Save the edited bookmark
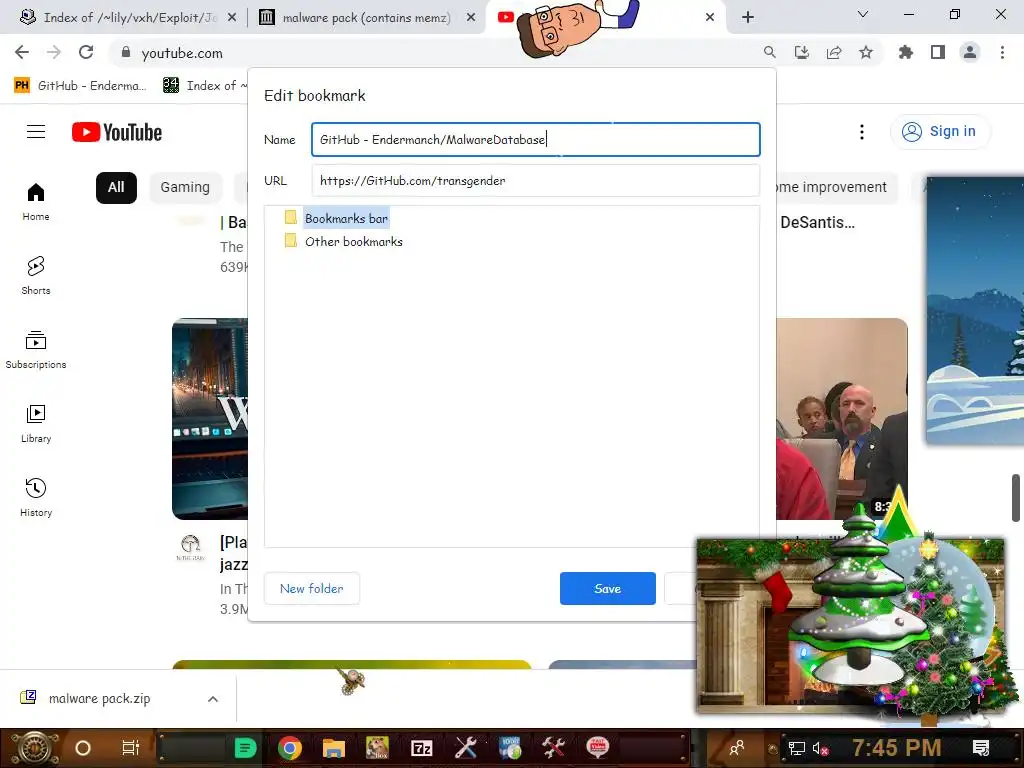The height and width of the screenshot is (768, 1024). click(x=607, y=588)
